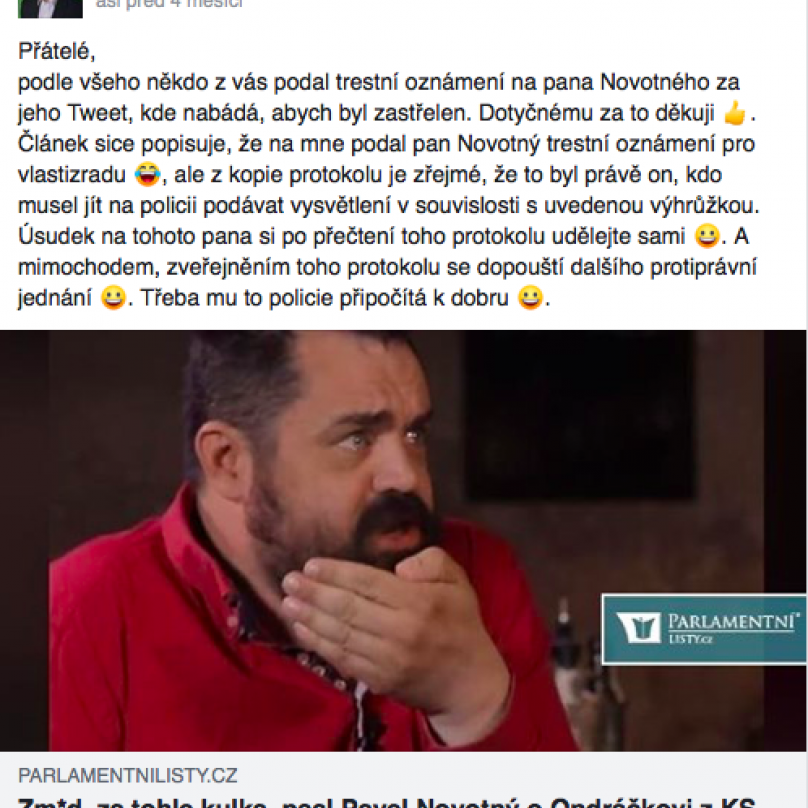Click "LISTY.cz" text in the logo
The width and height of the screenshot is (808, 808).
[691, 639]
